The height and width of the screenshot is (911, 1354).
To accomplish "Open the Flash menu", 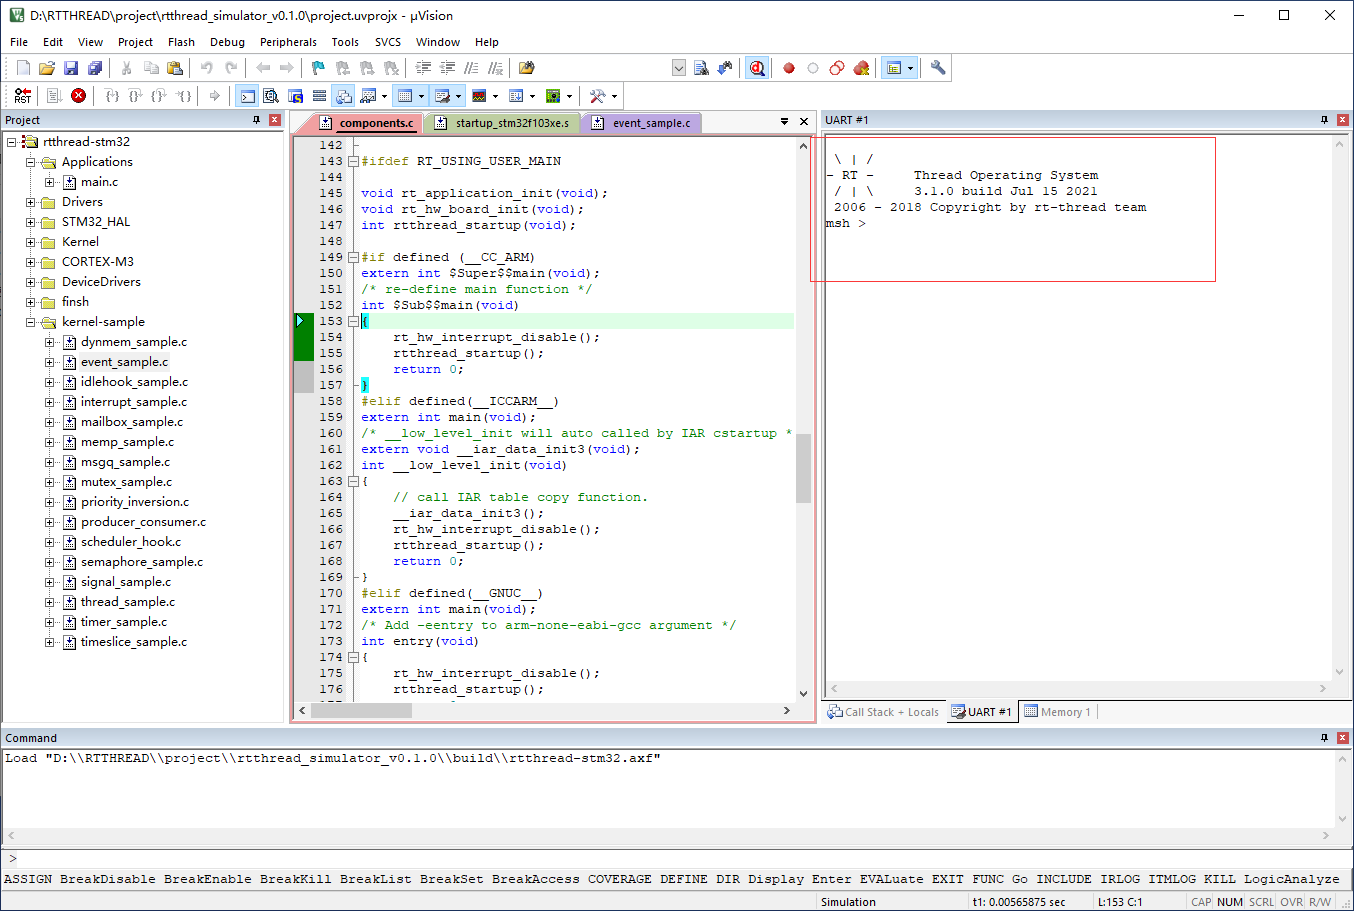I will tap(181, 42).
